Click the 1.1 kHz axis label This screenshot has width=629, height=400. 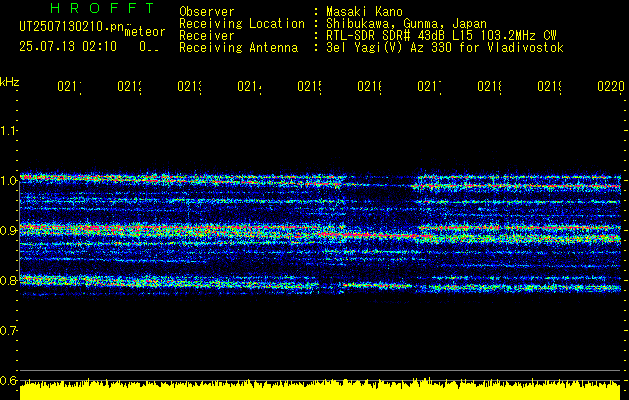coord(8,130)
